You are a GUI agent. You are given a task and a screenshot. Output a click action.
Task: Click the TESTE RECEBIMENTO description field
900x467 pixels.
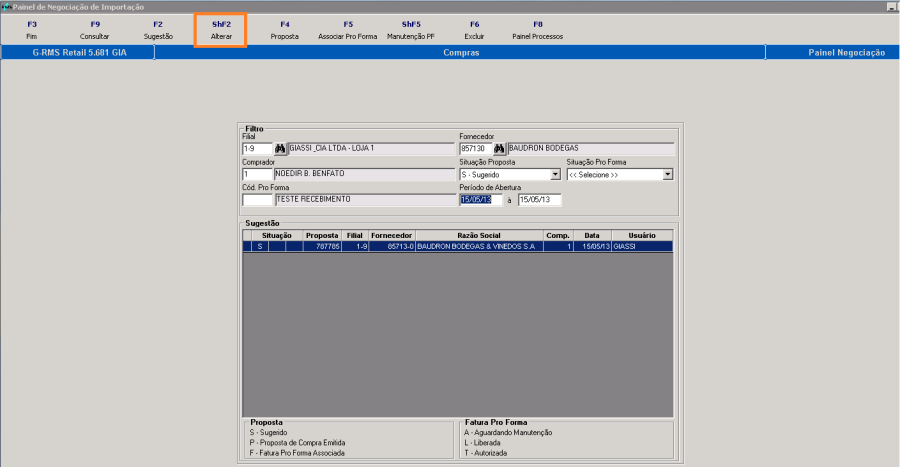366,200
